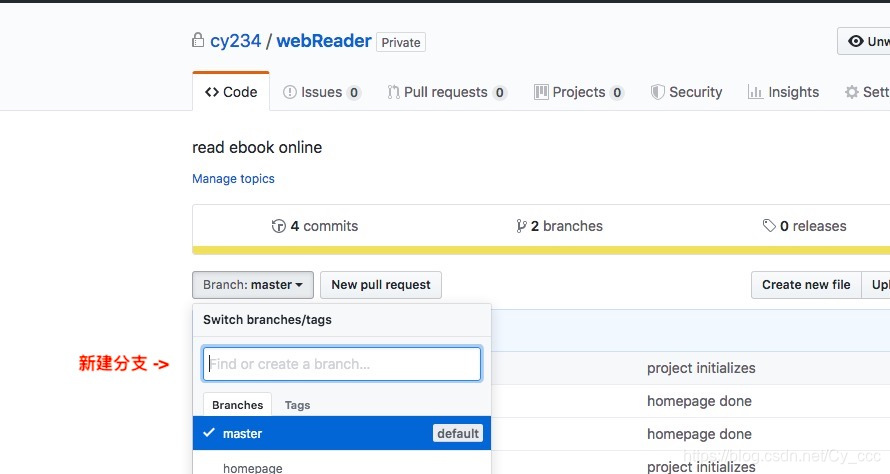
Task: Click the Switch branches/tags header
Action: (267, 320)
